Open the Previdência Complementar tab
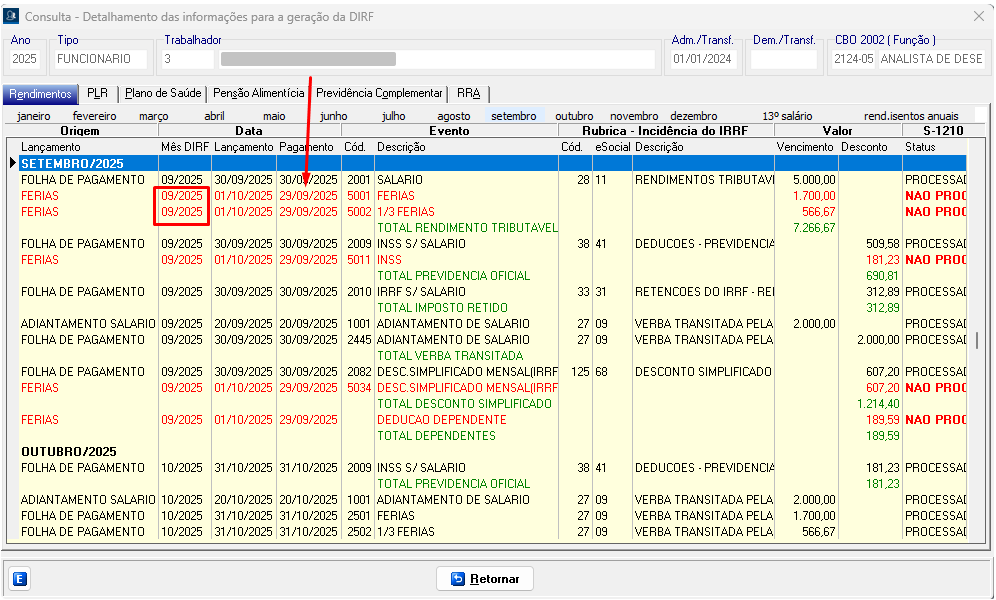This screenshot has width=996, height=600. click(x=378, y=94)
